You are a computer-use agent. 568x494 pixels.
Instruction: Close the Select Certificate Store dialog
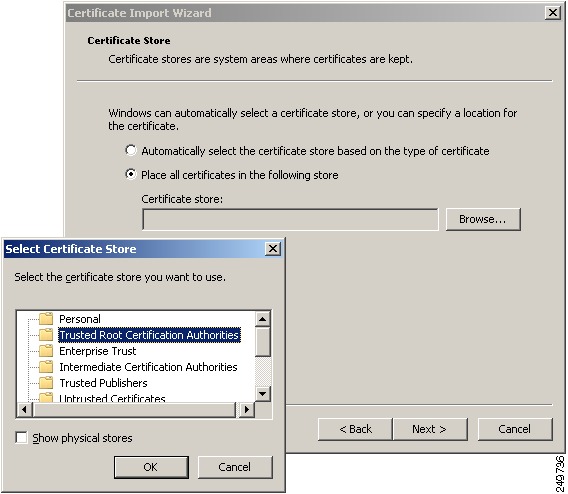coord(273,248)
